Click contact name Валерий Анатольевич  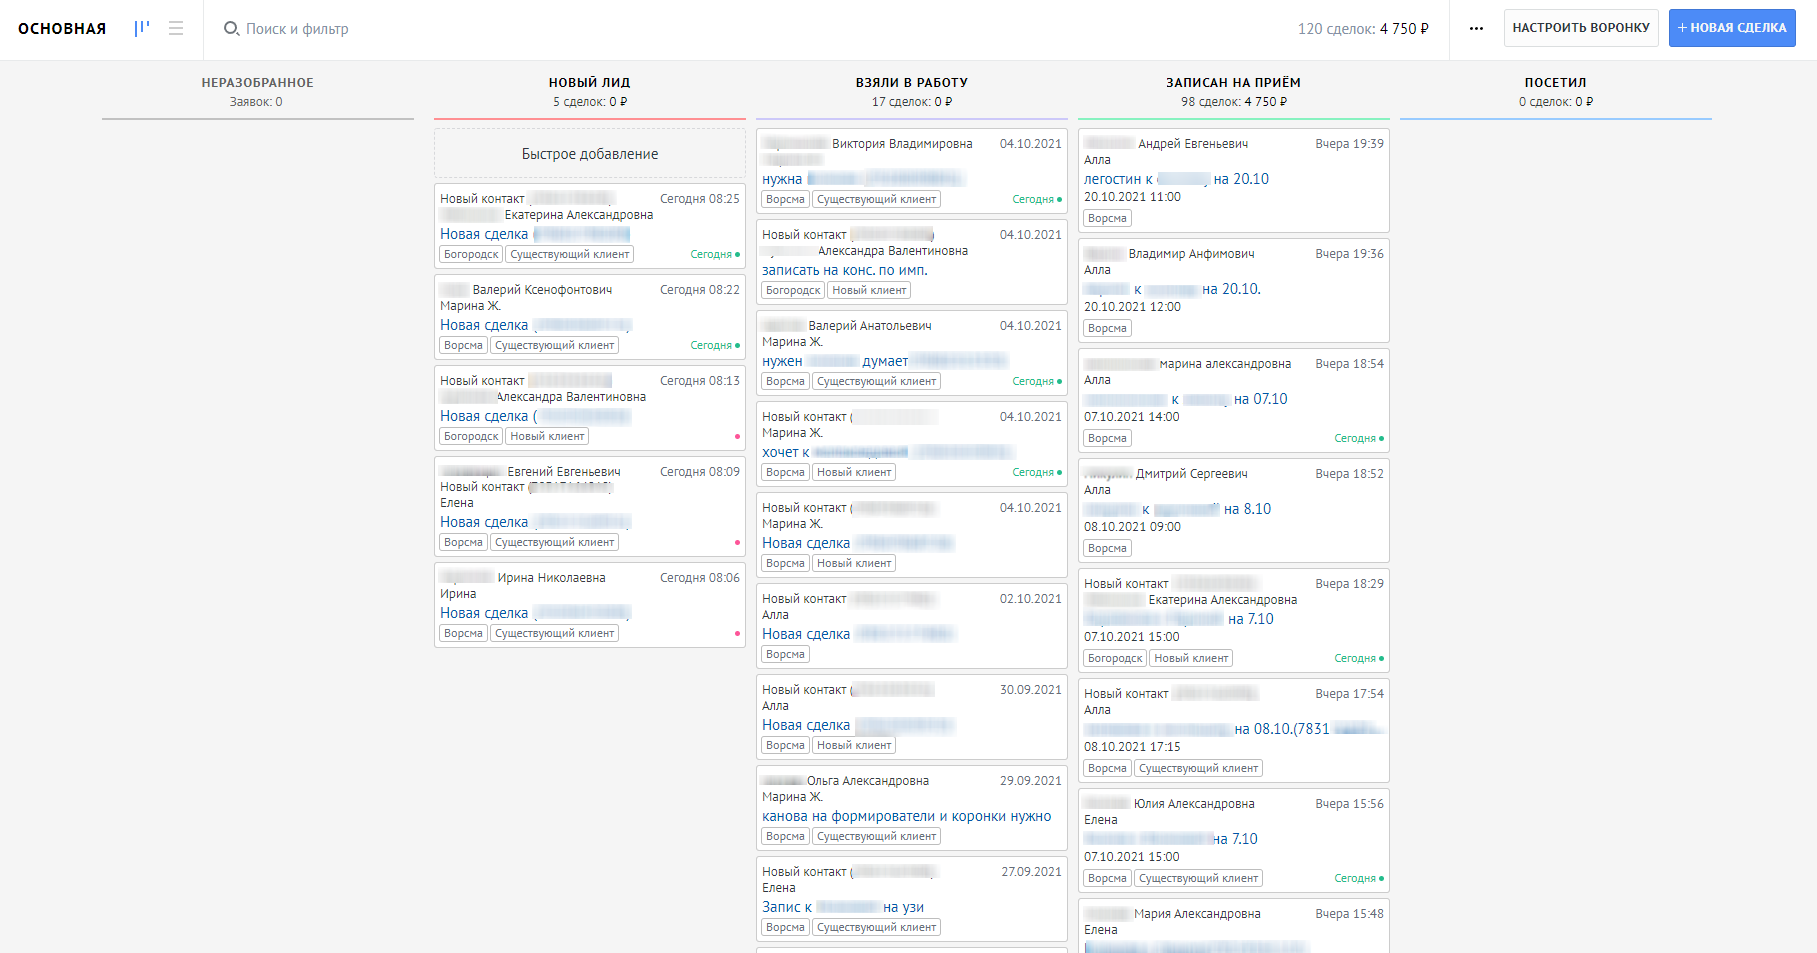point(870,326)
